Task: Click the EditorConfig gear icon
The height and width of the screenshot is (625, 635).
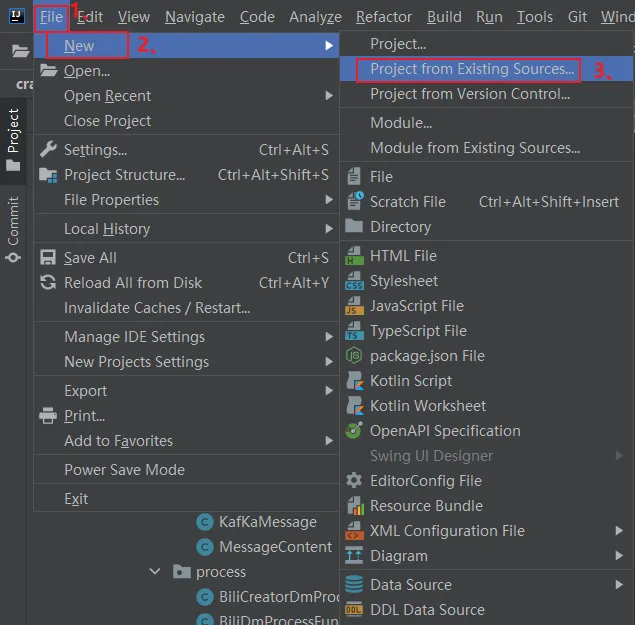Action: pyautogui.click(x=354, y=481)
